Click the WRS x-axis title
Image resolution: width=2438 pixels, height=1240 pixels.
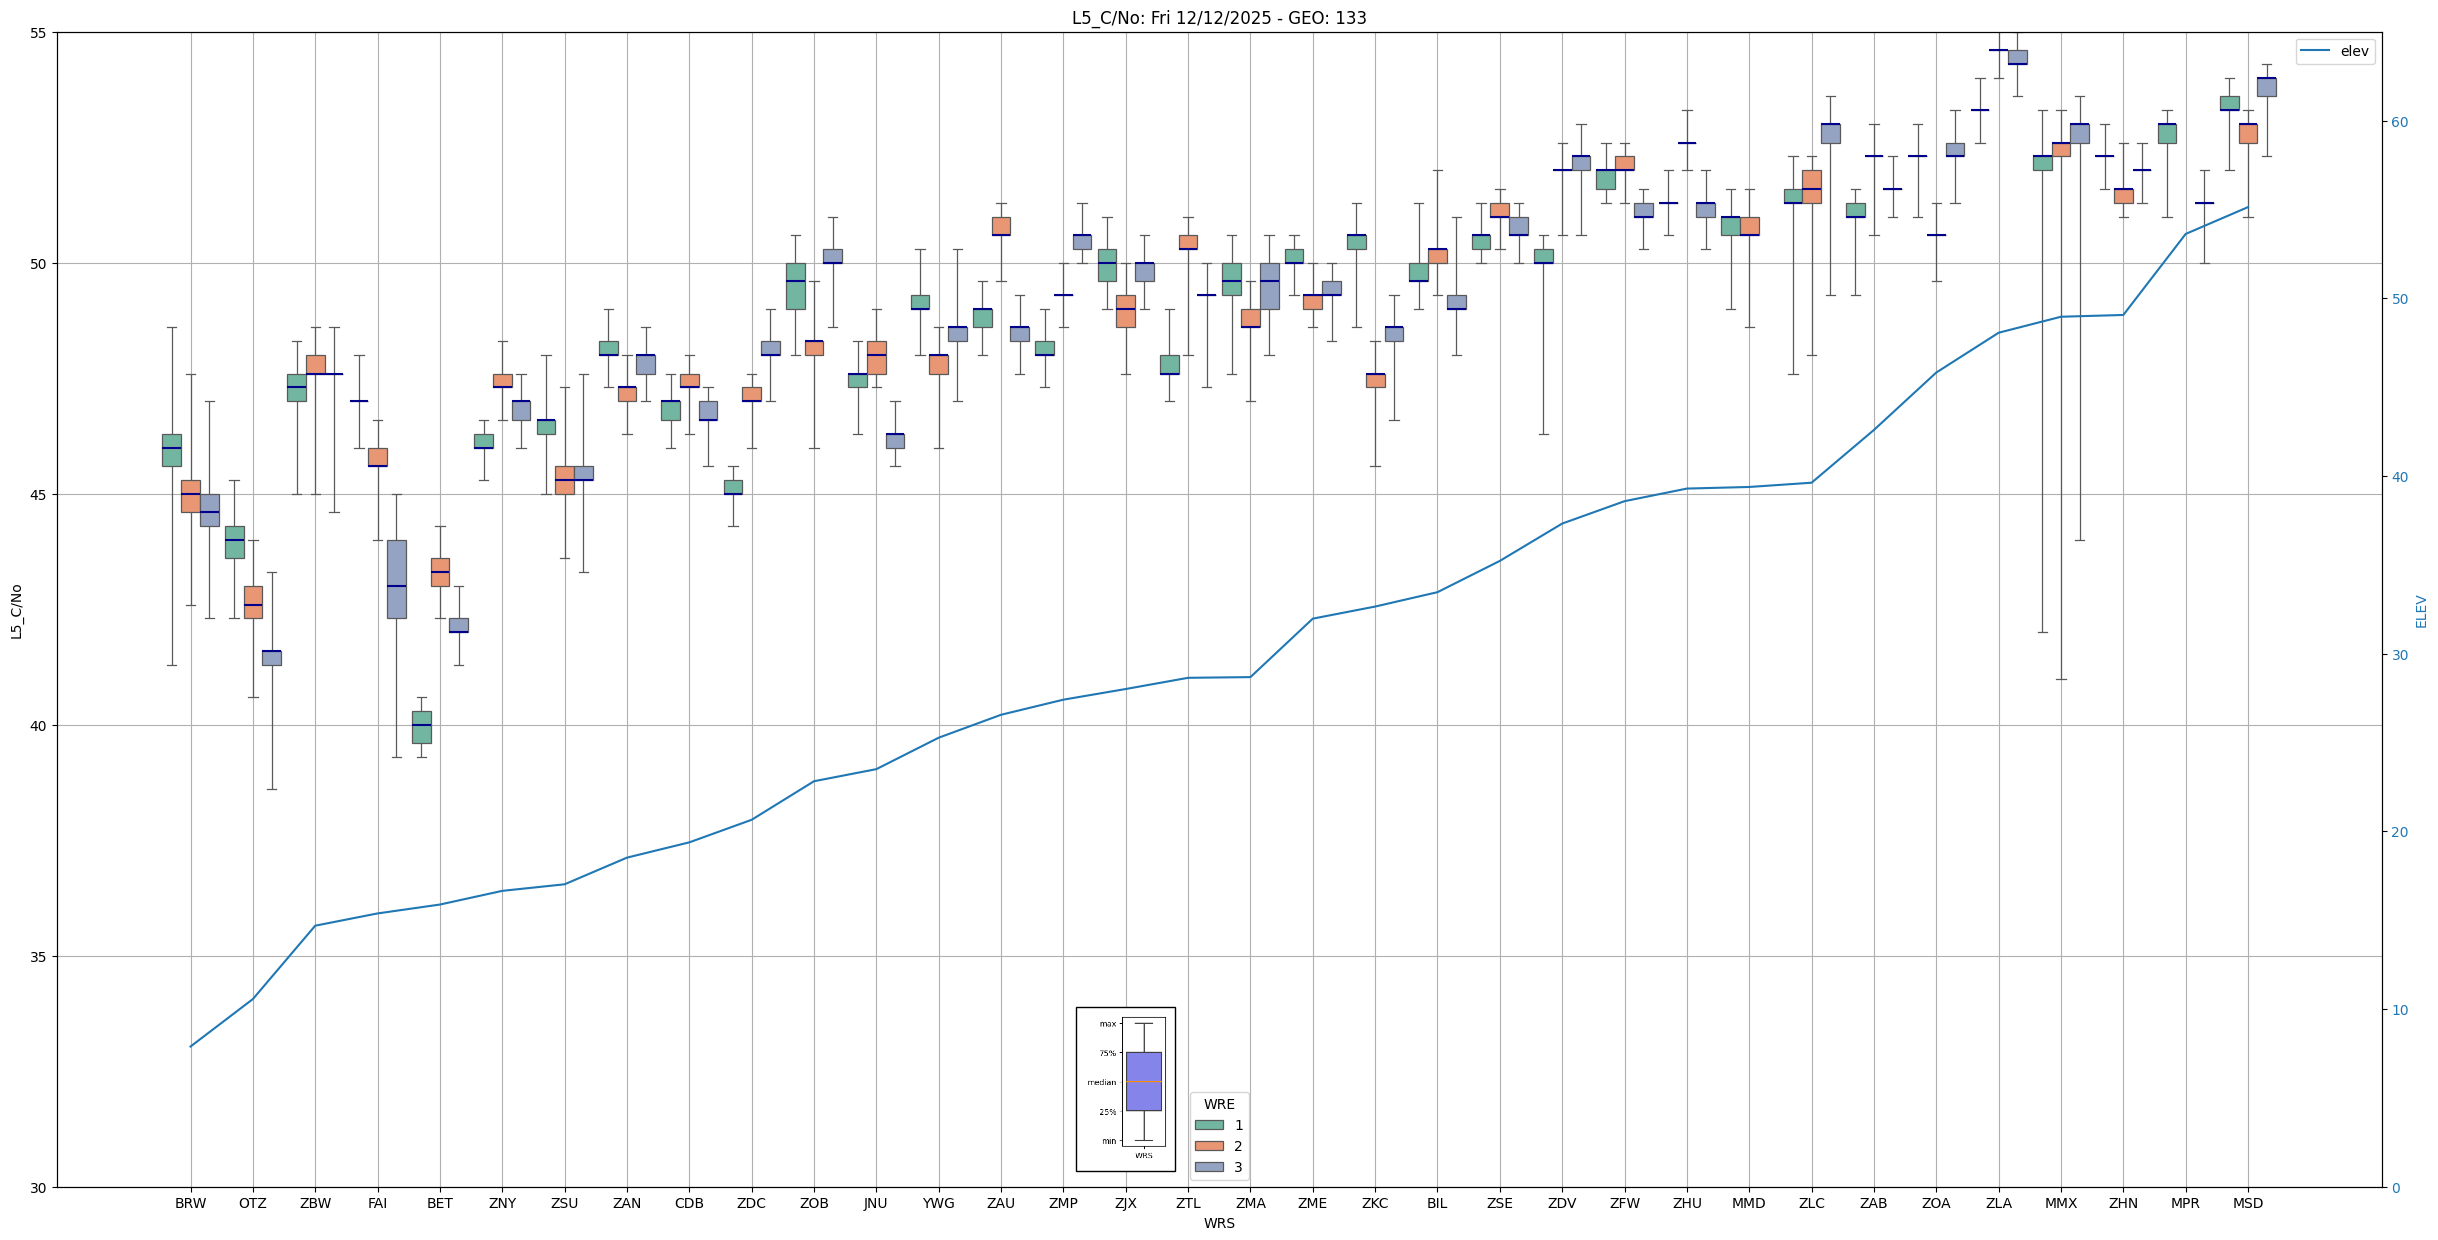coord(1218,1223)
